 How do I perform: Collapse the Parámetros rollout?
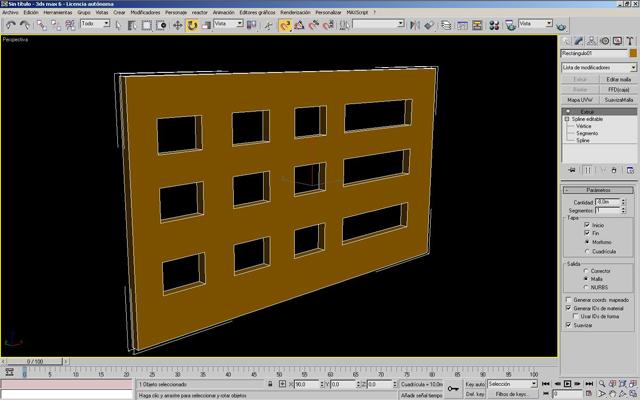pyautogui.click(x=598, y=190)
